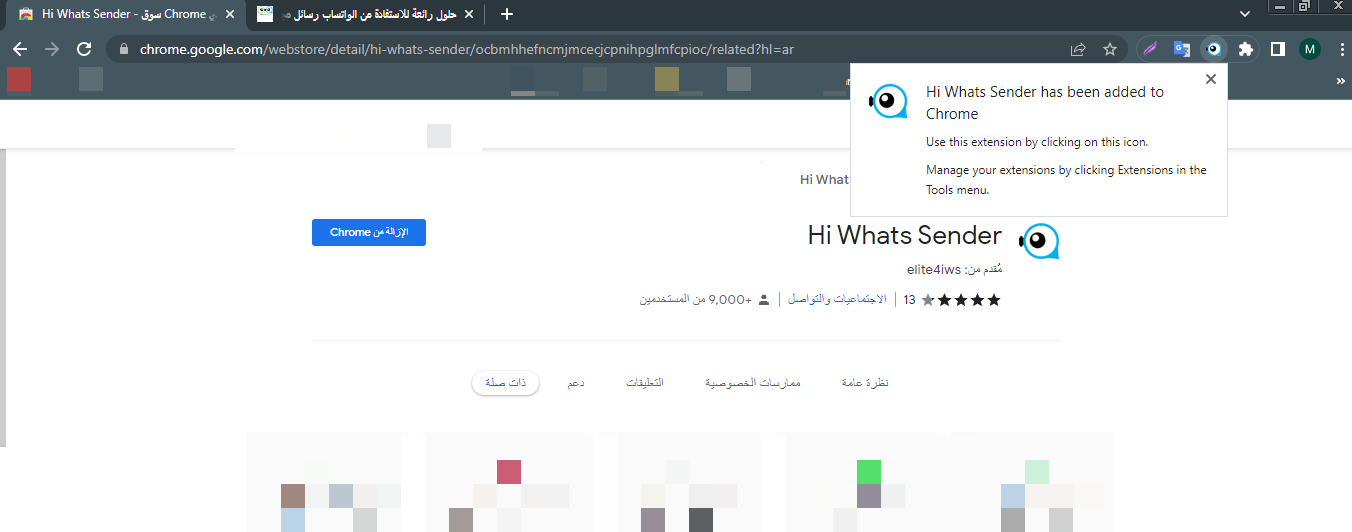
Task: Click the popup Hi Whats Sender icon
Action: pos(888,101)
